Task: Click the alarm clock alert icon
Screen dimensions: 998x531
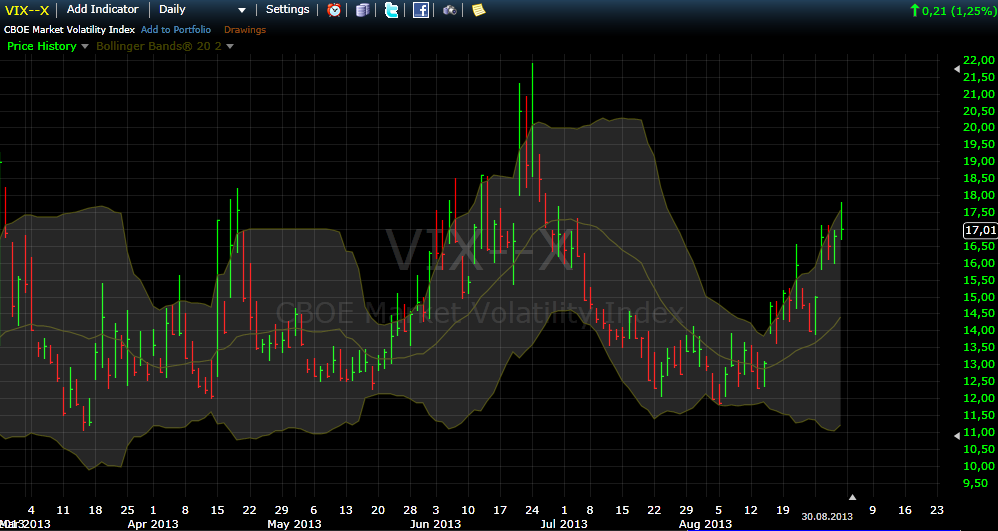Action: pyautogui.click(x=334, y=10)
